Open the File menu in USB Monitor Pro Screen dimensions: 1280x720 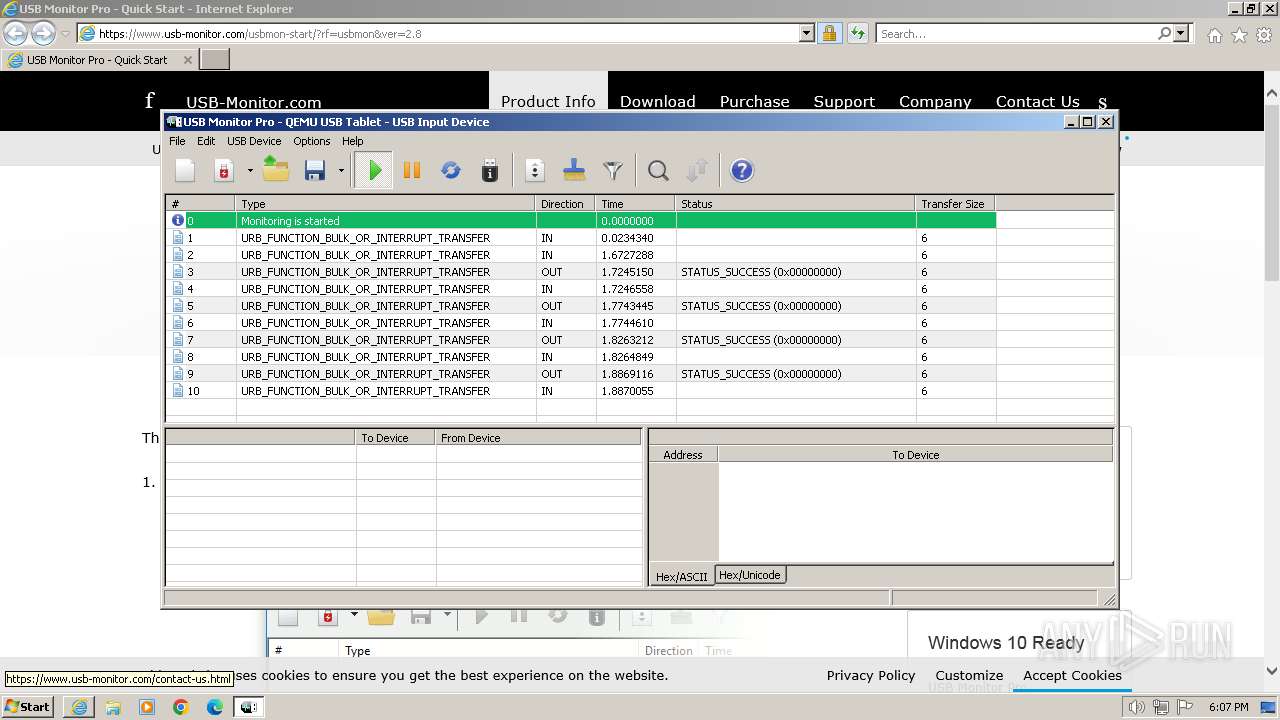click(x=177, y=141)
